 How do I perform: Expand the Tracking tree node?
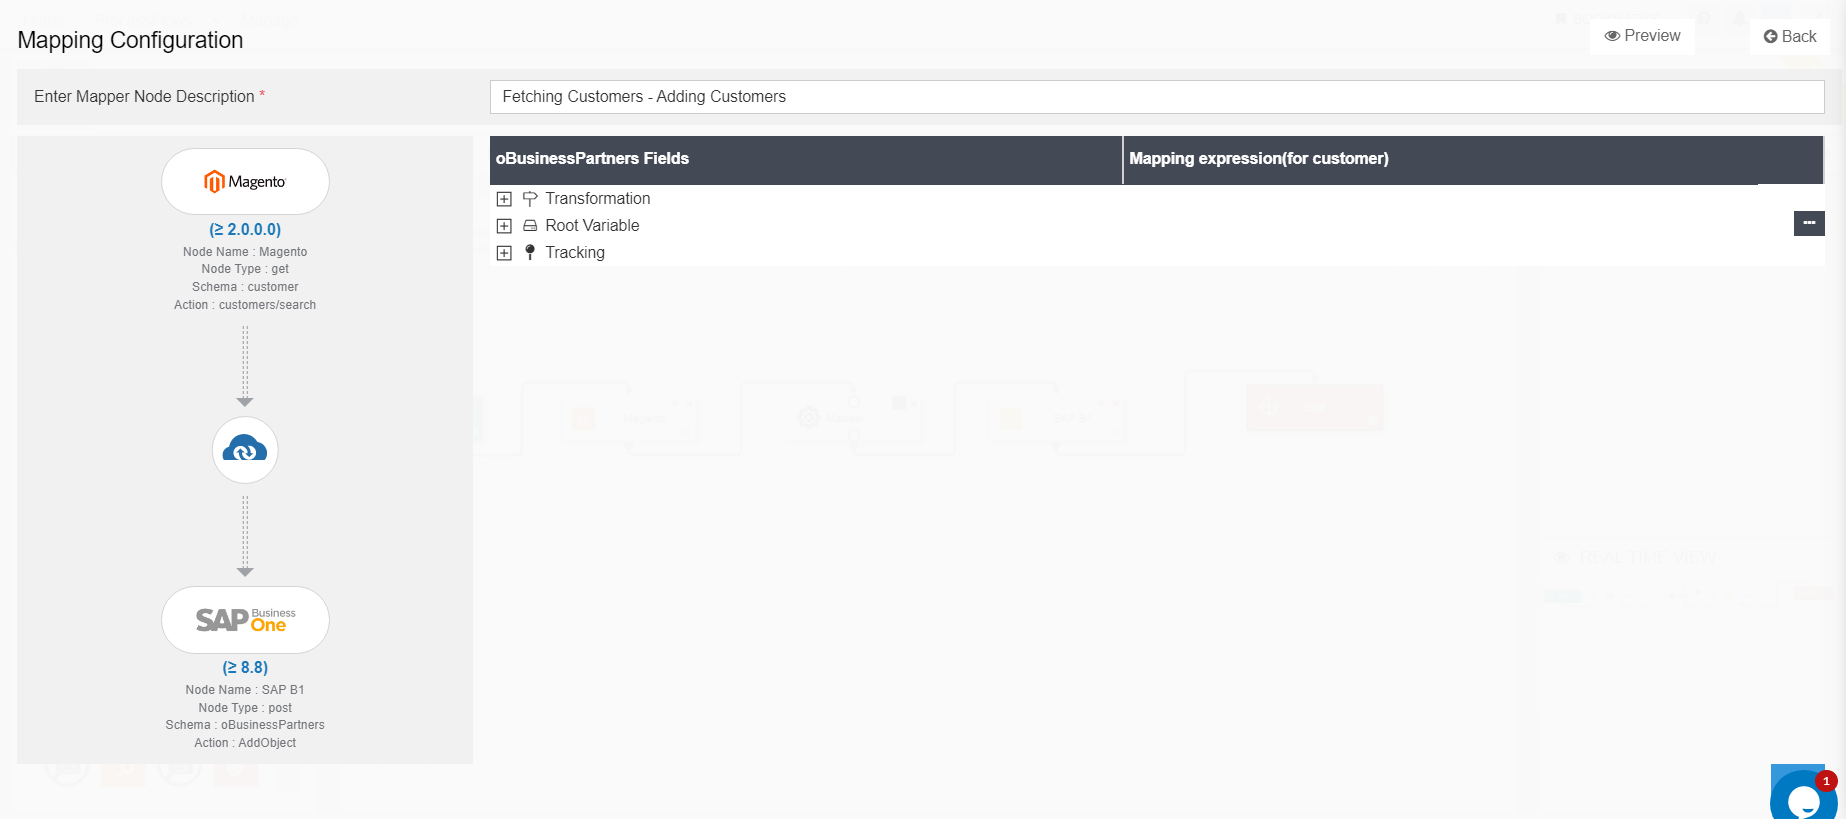point(504,253)
